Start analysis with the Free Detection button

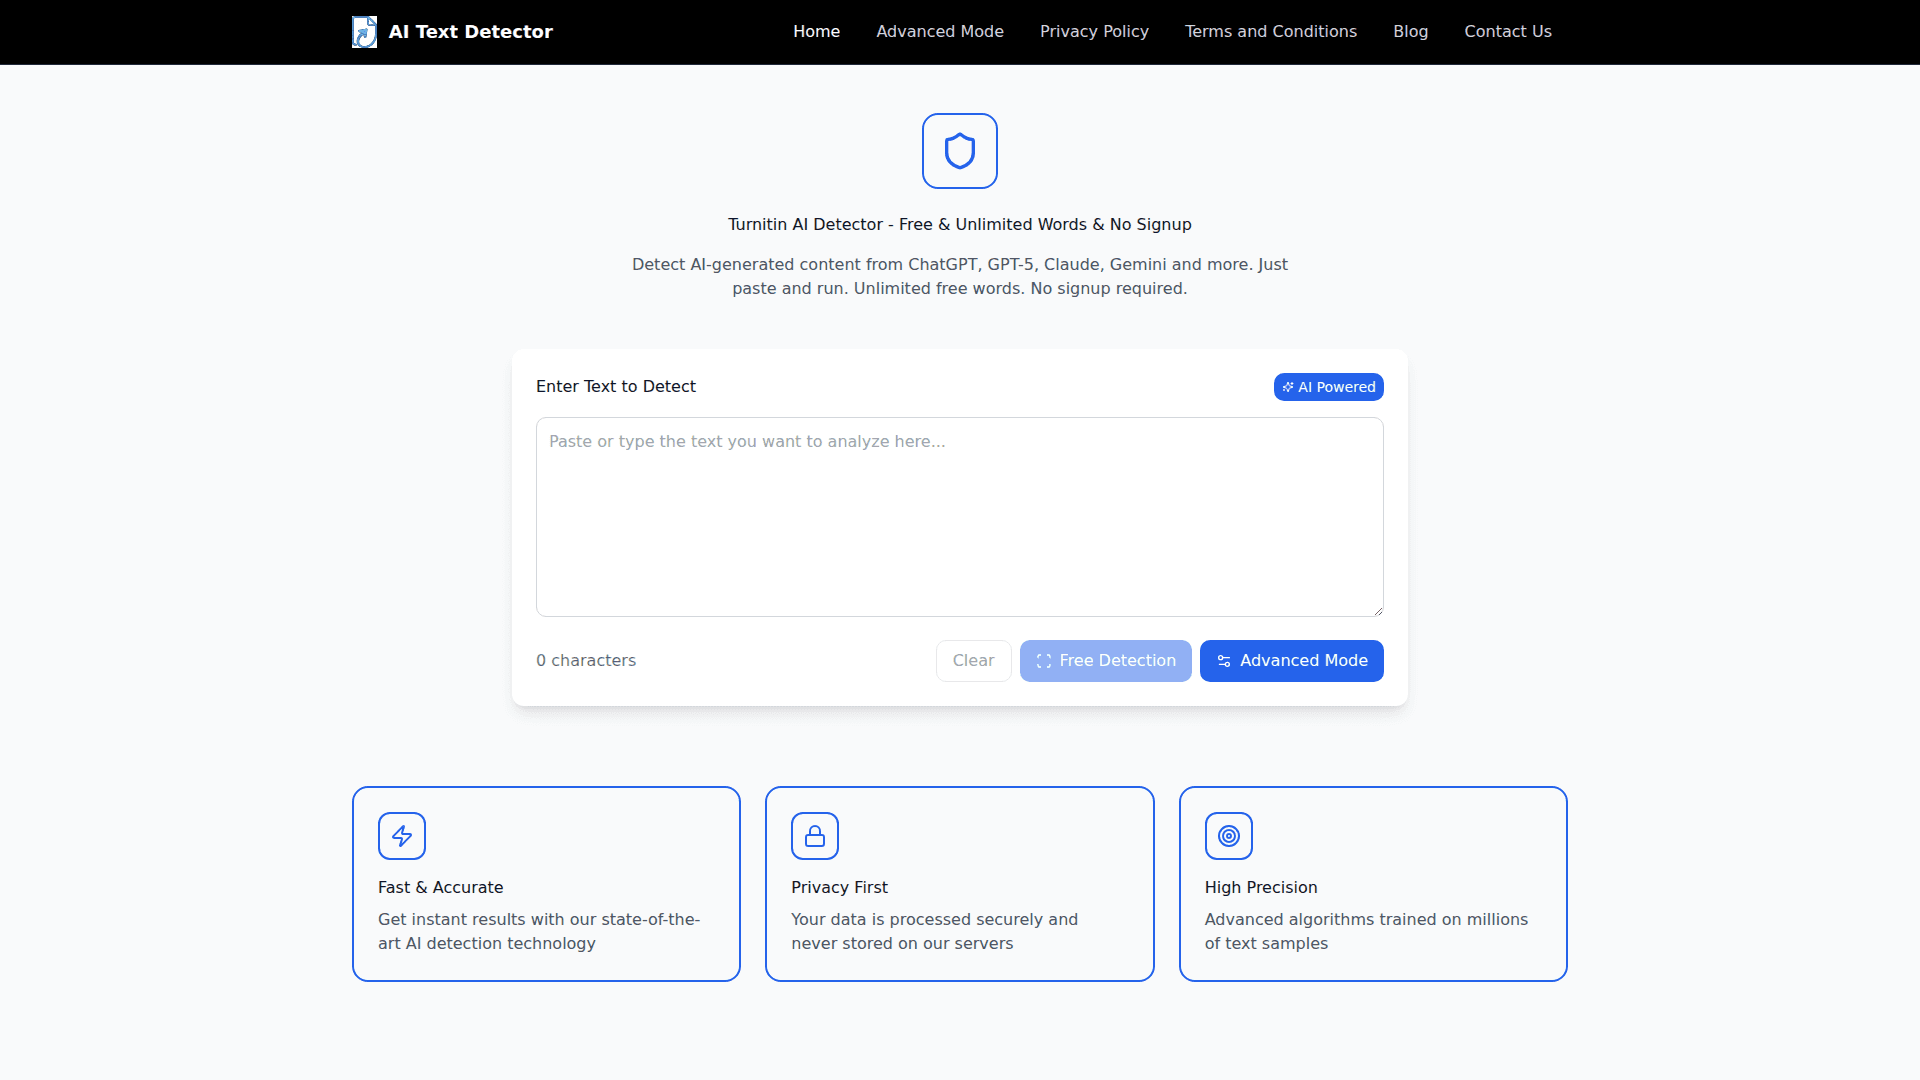[x=1105, y=661]
